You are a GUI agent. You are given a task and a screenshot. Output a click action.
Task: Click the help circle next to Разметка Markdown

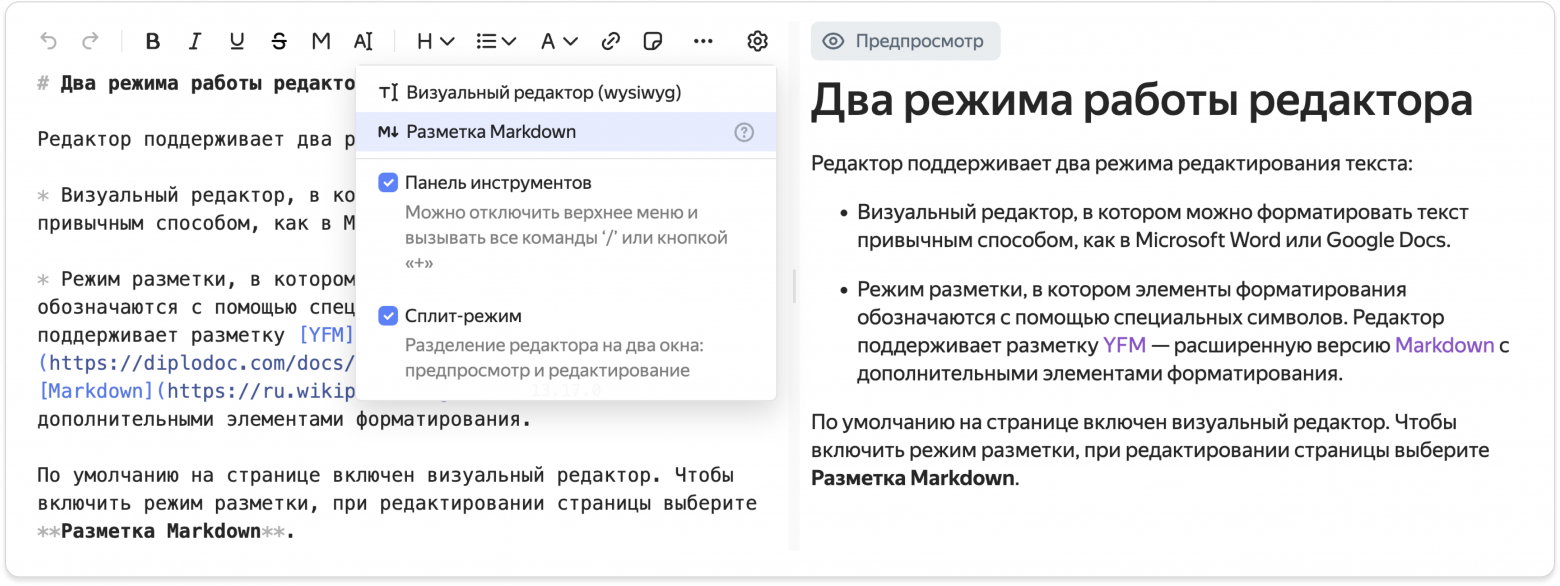tap(744, 131)
